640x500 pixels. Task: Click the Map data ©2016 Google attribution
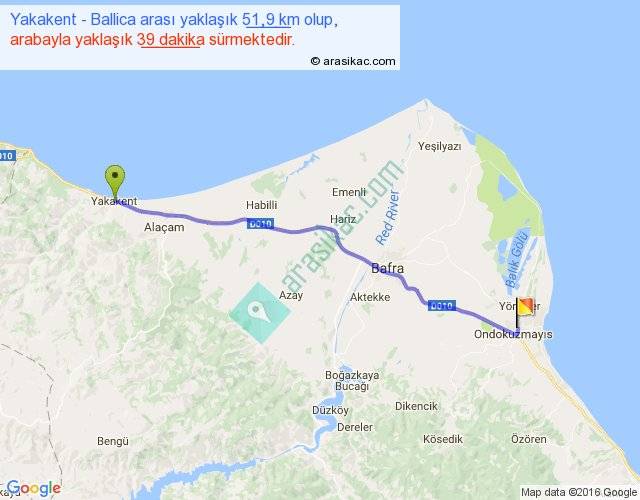579,492
